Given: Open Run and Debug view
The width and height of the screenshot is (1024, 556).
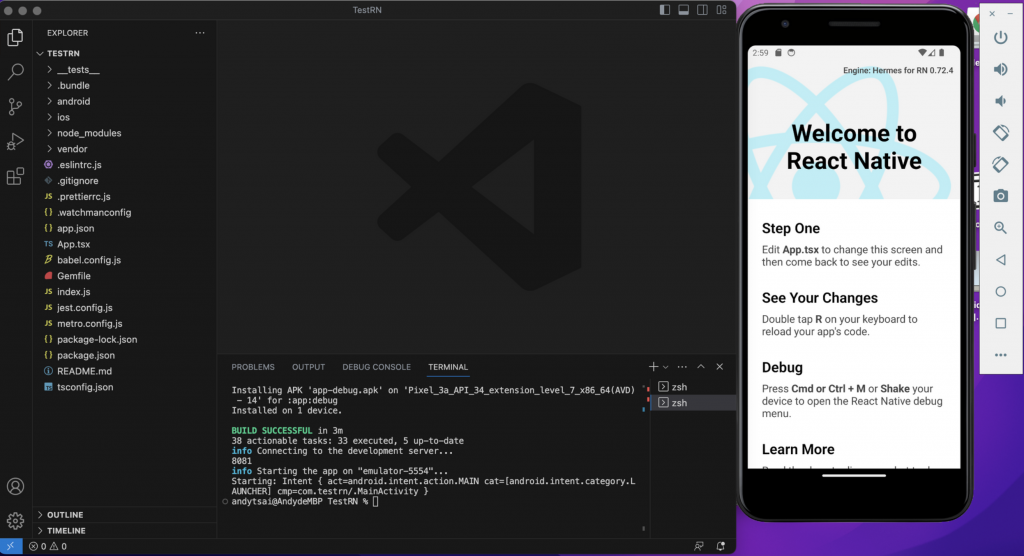Looking at the screenshot, I should (15, 141).
